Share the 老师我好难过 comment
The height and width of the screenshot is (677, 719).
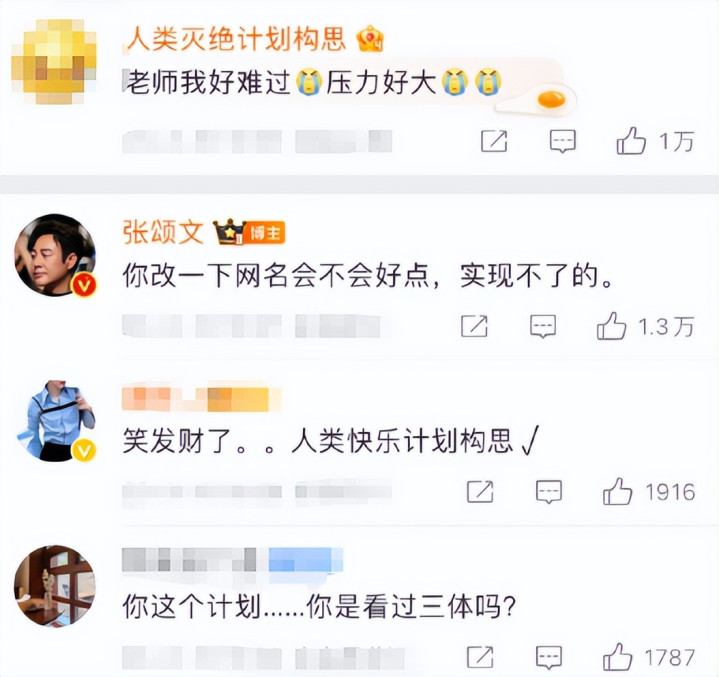pyautogui.click(x=494, y=141)
